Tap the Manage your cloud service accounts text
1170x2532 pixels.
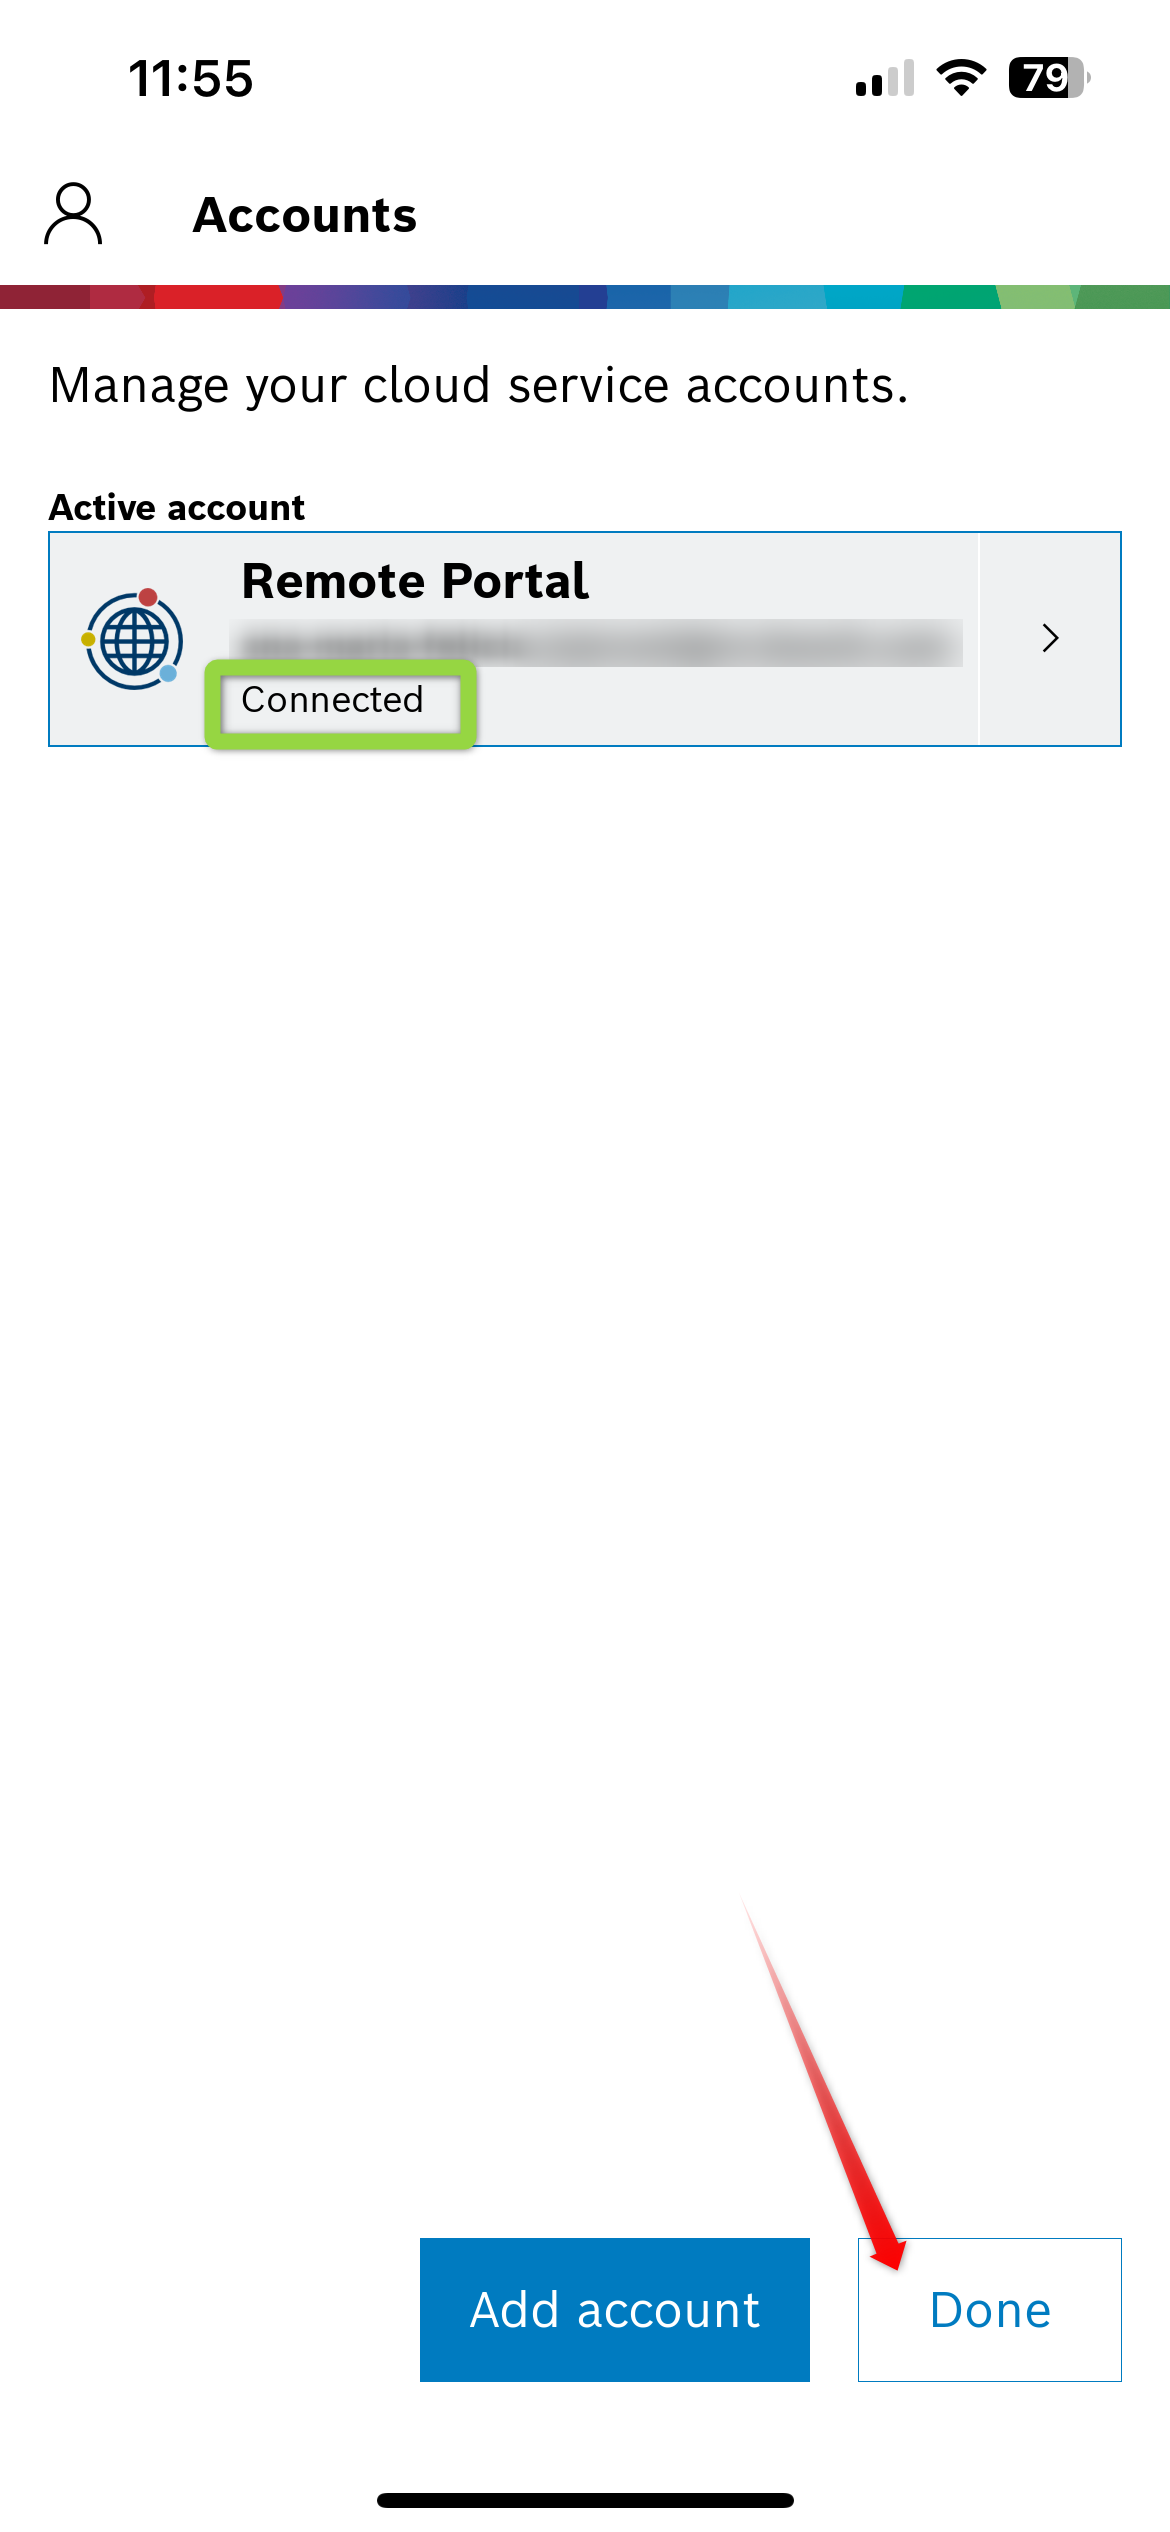point(479,386)
